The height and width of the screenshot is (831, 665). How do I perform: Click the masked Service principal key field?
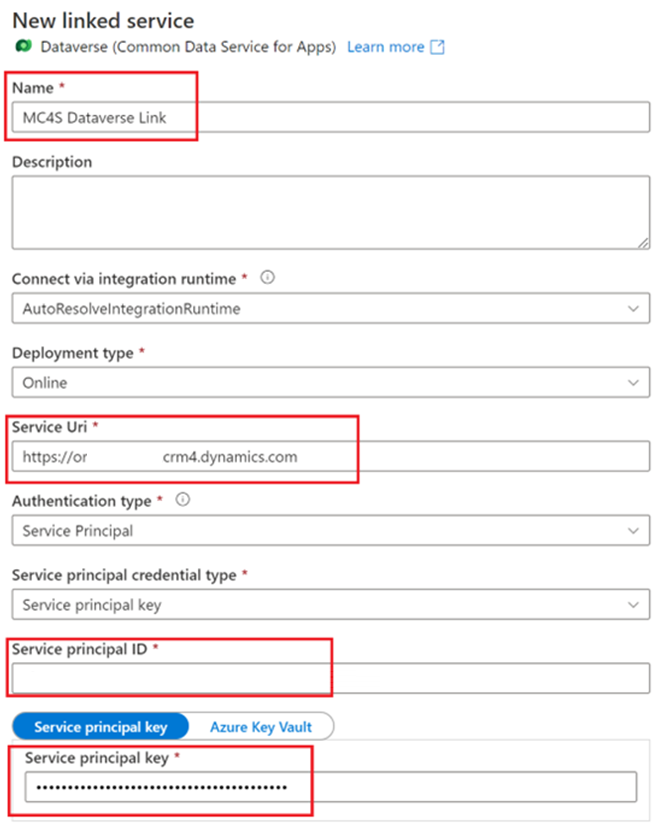coord(331,787)
